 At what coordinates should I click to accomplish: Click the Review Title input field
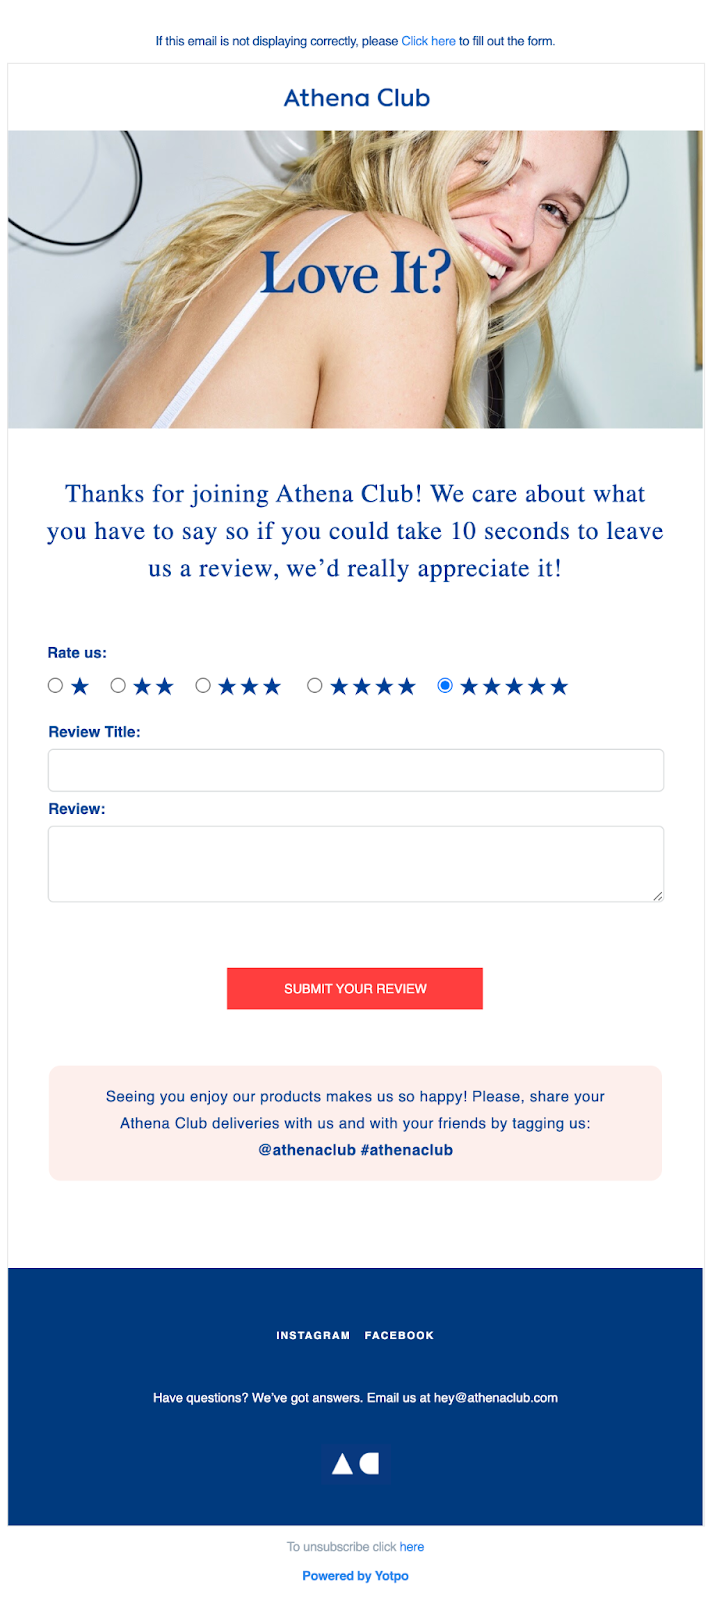(x=355, y=770)
